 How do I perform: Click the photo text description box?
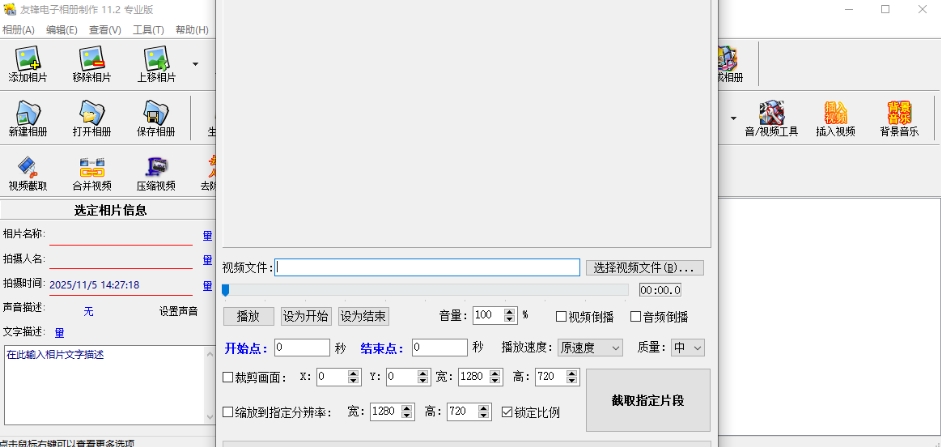[104, 385]
